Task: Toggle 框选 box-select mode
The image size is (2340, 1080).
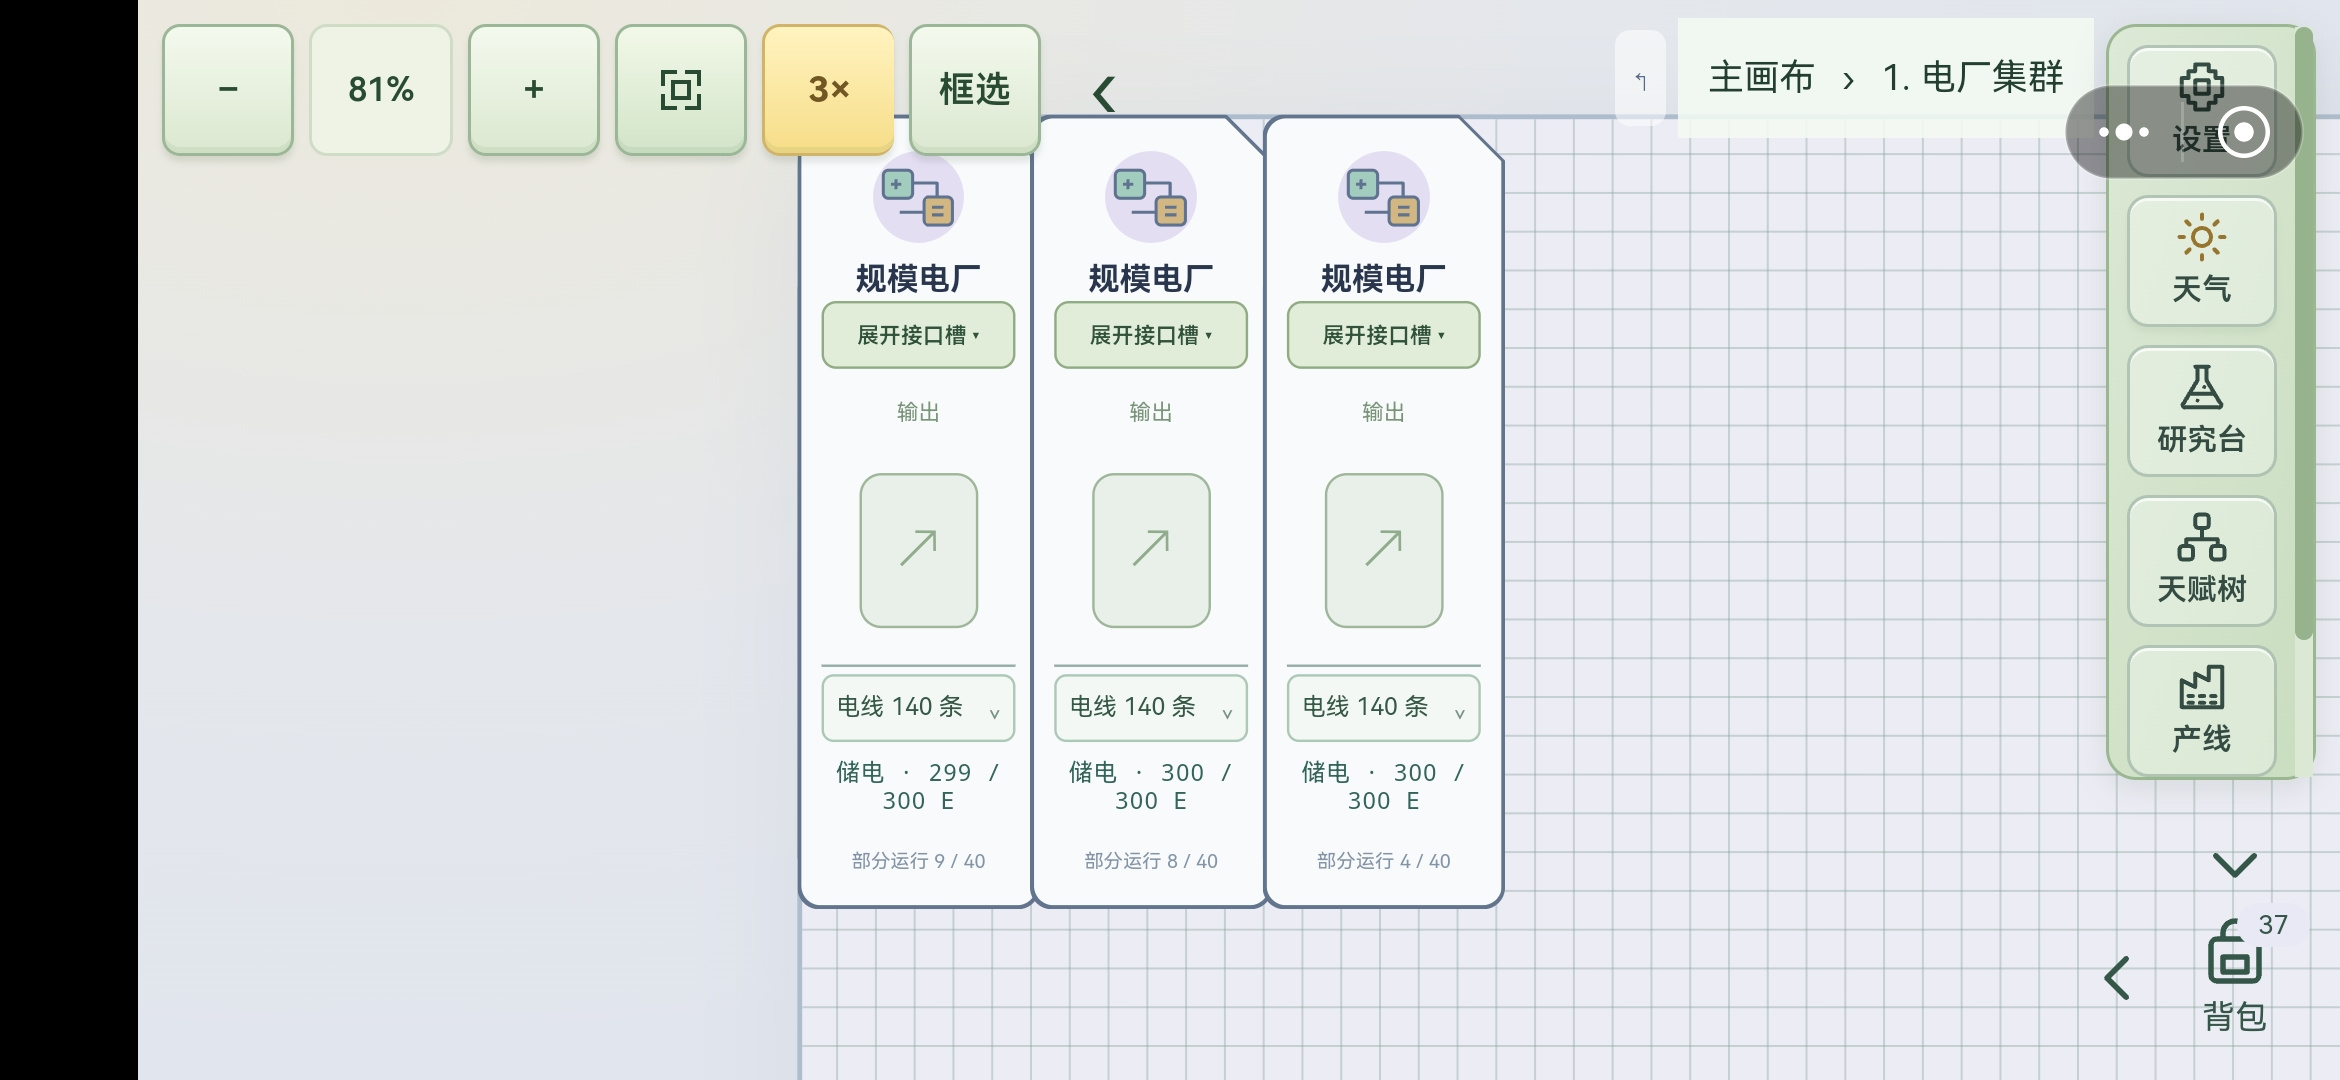Action: (x=975, y=90)
